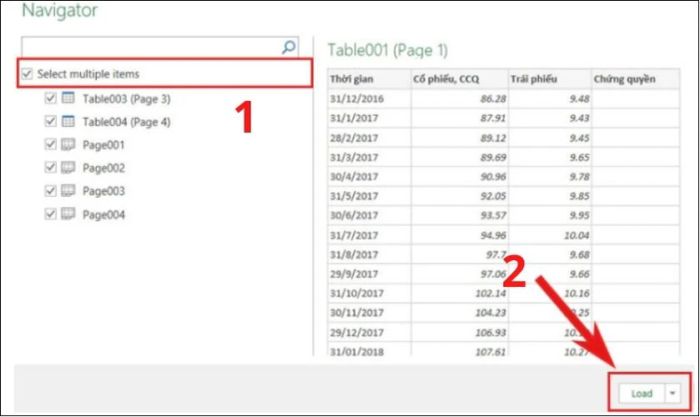Click the Load button

click(642, 393)
